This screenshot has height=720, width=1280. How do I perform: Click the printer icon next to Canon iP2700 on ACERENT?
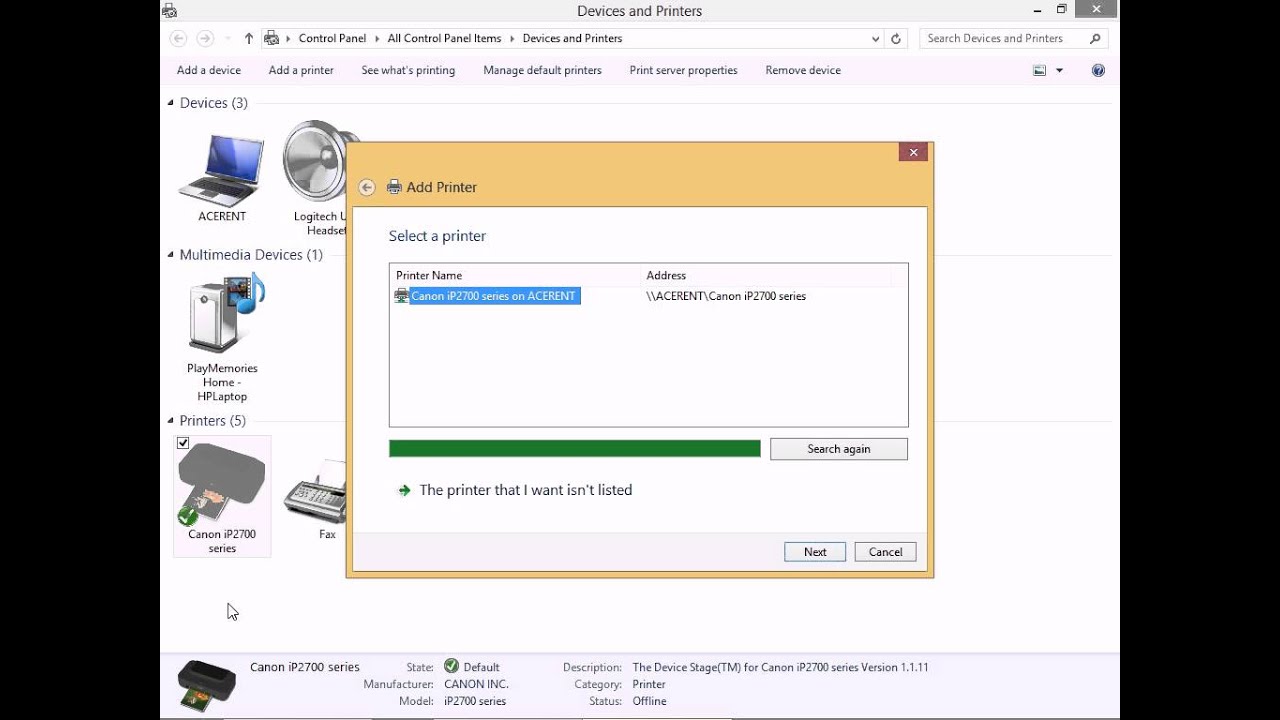click(402, 296)
